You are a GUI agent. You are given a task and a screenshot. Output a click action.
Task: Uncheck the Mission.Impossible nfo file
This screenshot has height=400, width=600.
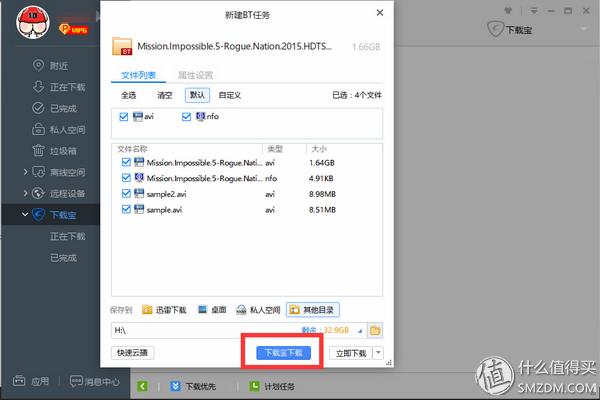[x=126, y=178]
